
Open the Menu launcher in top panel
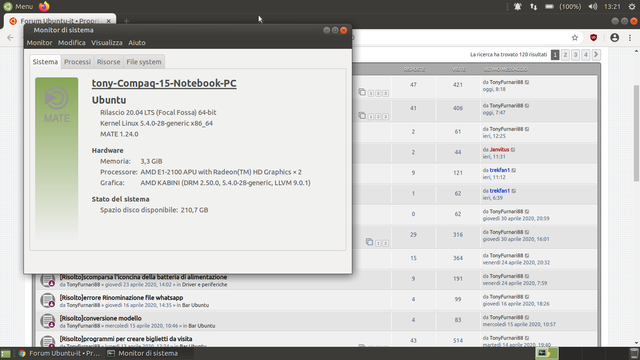18,7
